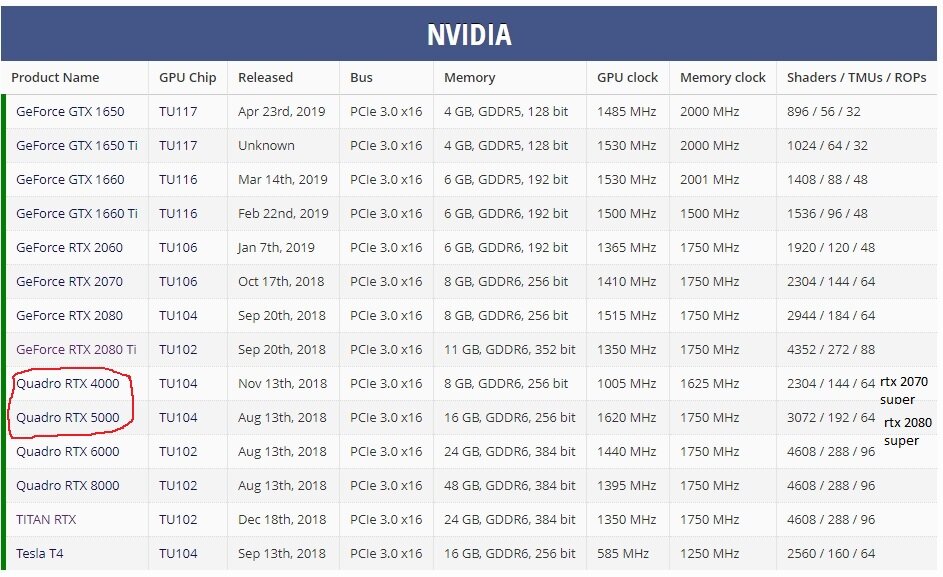Image resolution: width=943 pixels, height=577 pixels.
Task: Sort by the Product Name column header
Action: [55, 78]
